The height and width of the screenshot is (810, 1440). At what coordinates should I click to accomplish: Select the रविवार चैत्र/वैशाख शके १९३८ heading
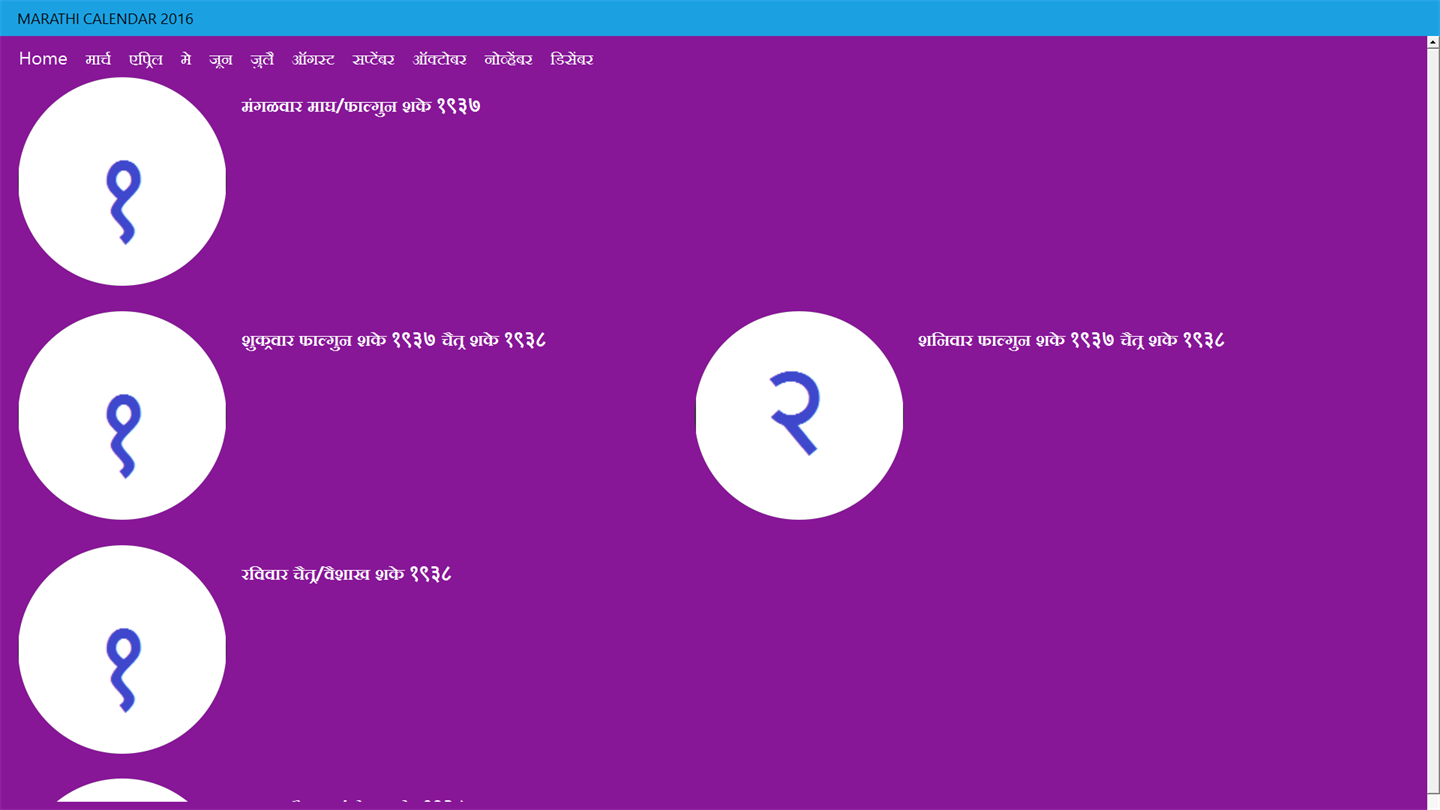pyautogui.click(x=346, y=574)
